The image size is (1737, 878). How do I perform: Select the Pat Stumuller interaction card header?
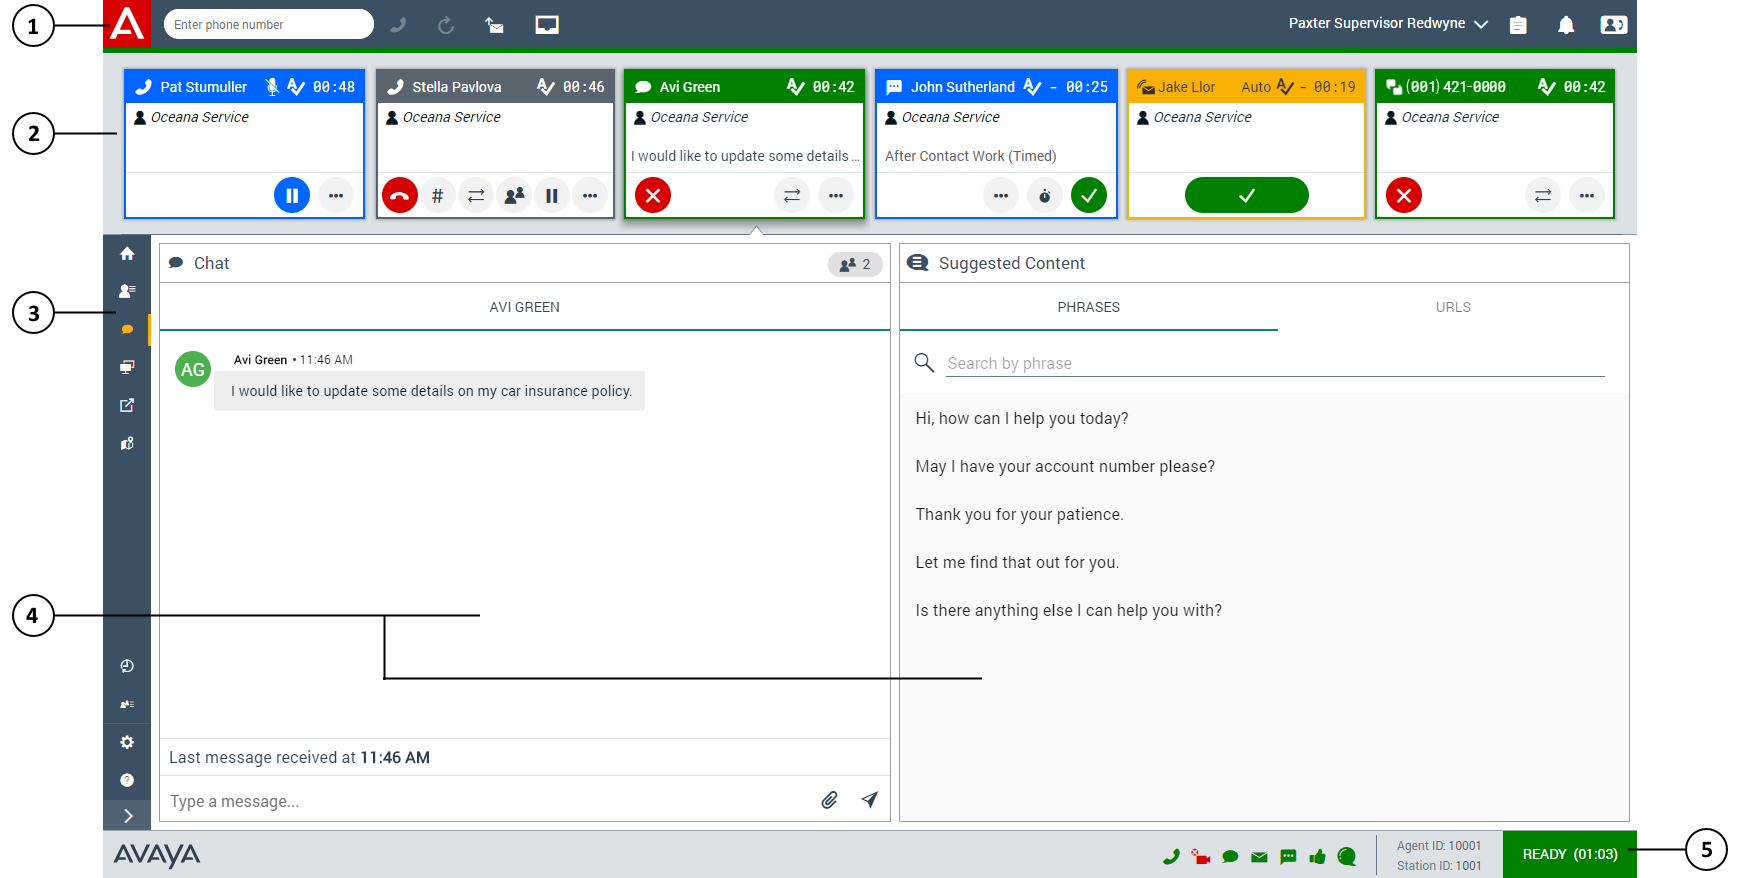[x=245, y=86]
